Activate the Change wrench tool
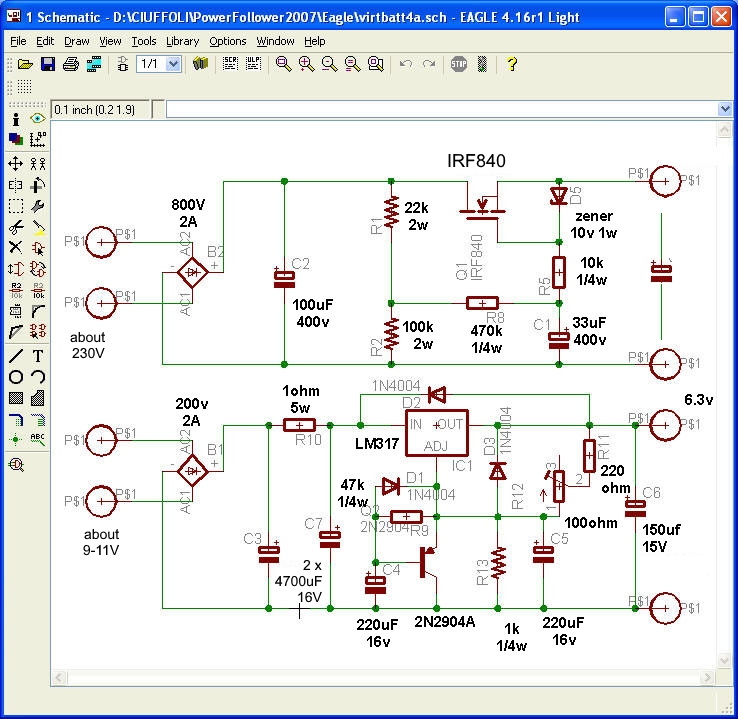The width and height of the screenshot is (738, 719). coord(38,205)
